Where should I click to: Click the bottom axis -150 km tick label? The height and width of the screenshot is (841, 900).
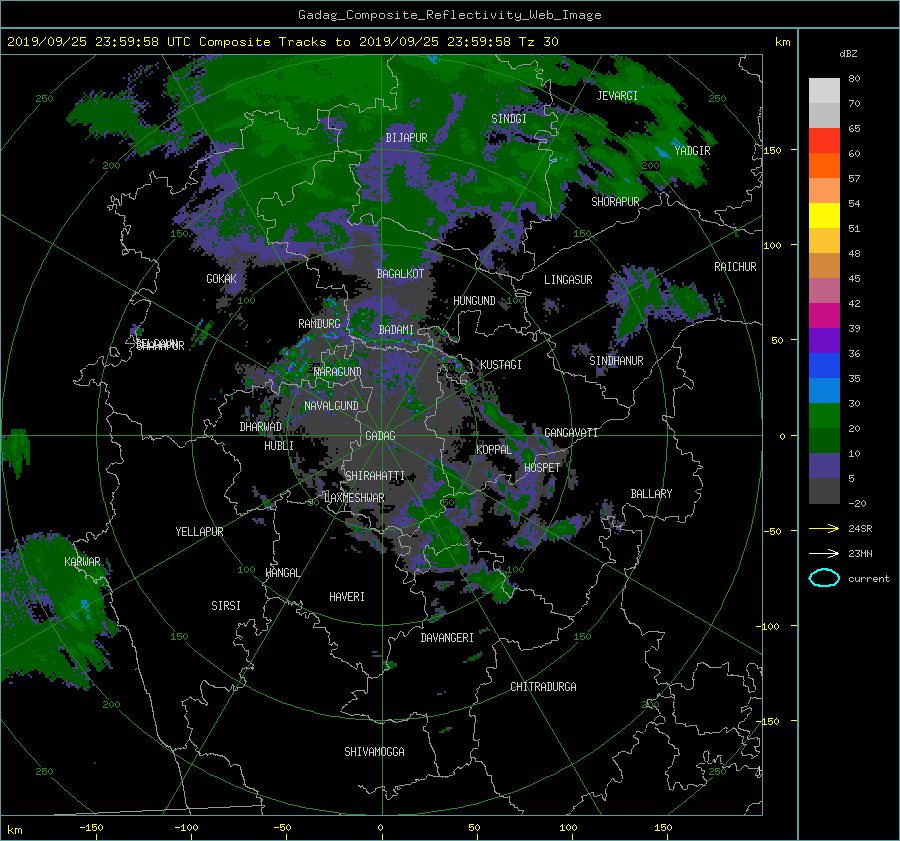coord(91,828)
